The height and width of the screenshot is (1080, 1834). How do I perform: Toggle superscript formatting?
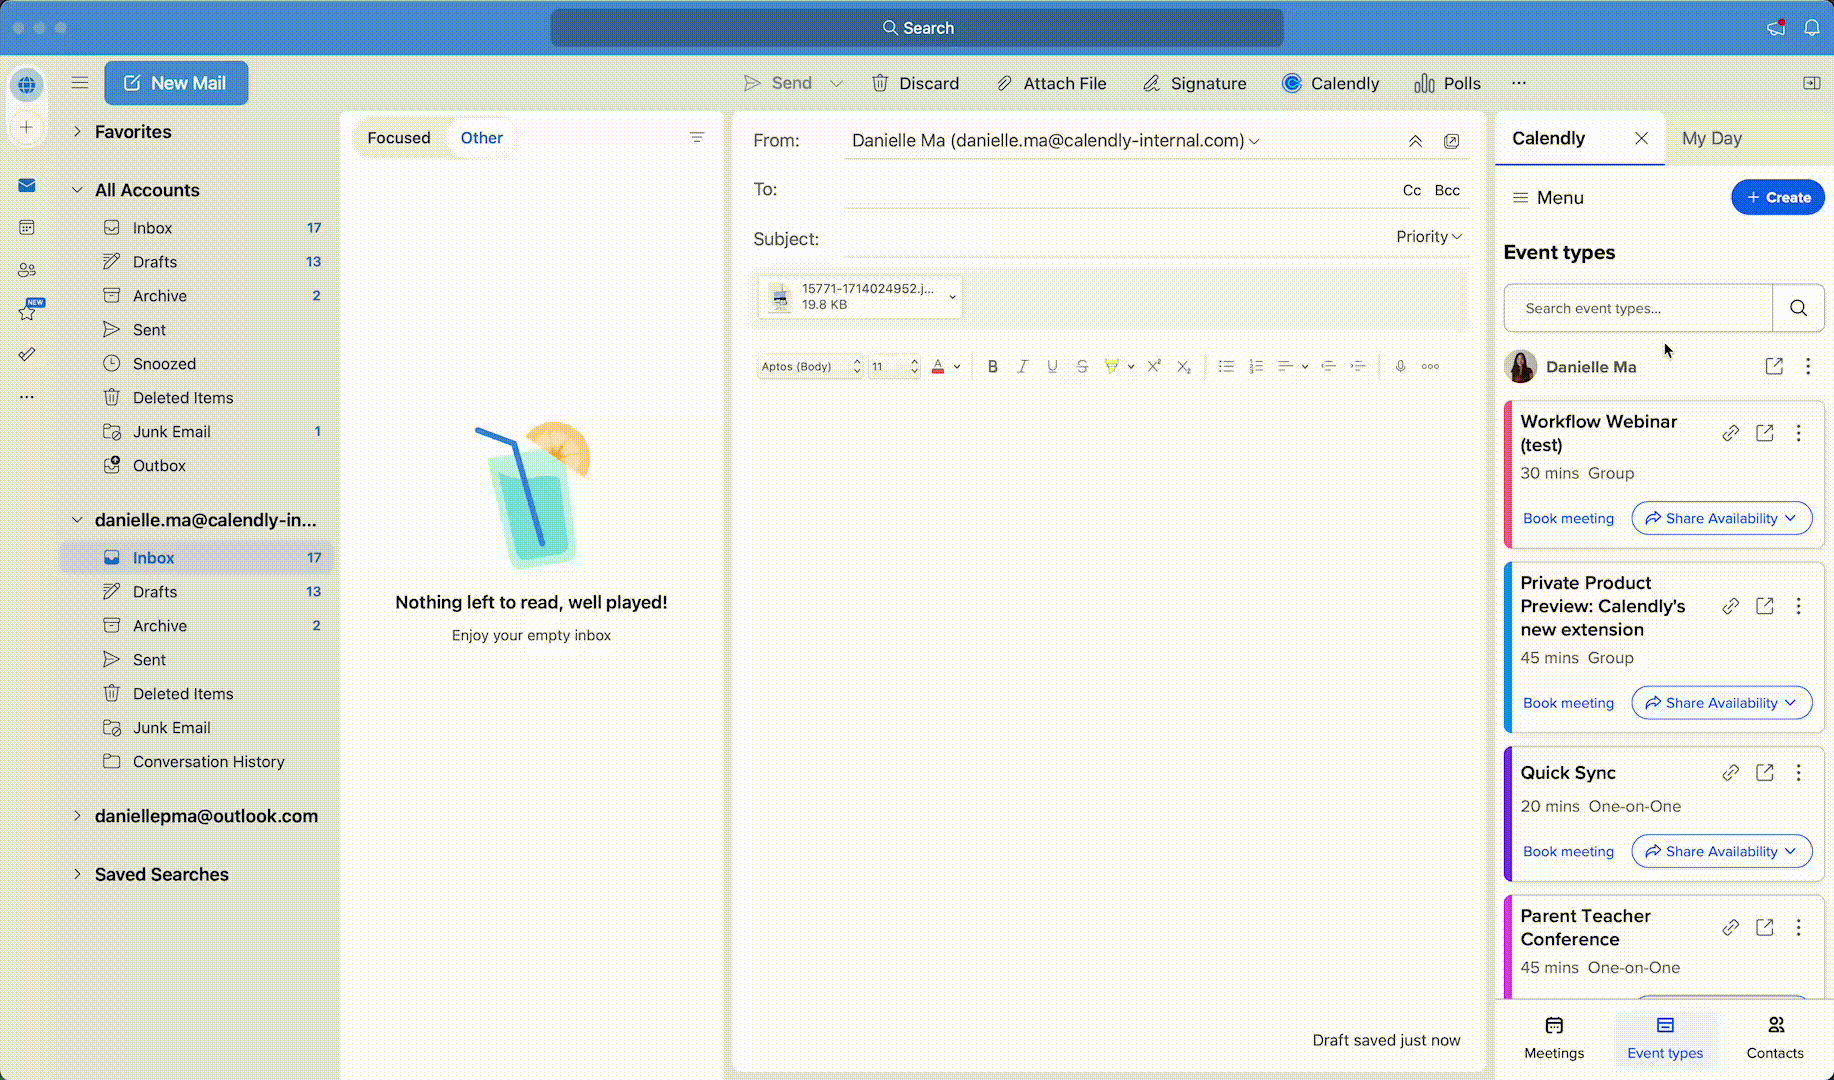click(1154, 366)
